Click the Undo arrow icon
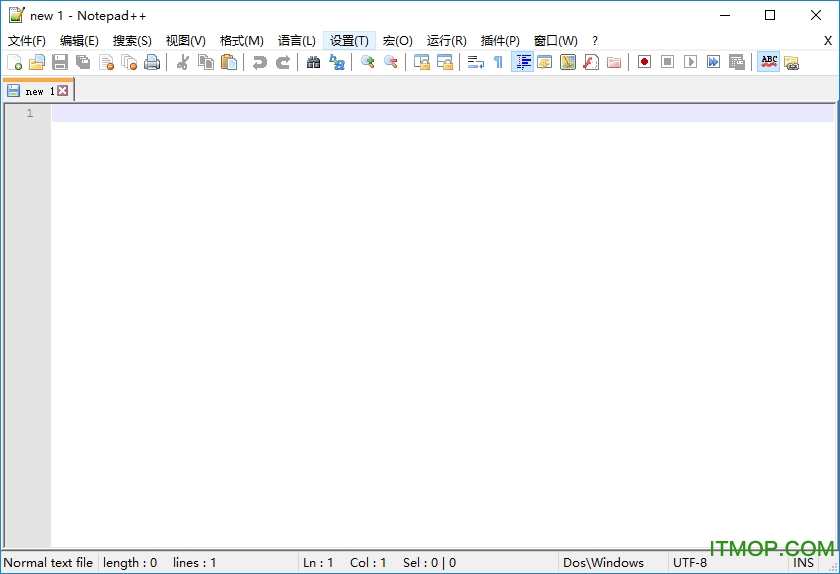The height and width of the screenshot is (574, 840). (260, 62)
